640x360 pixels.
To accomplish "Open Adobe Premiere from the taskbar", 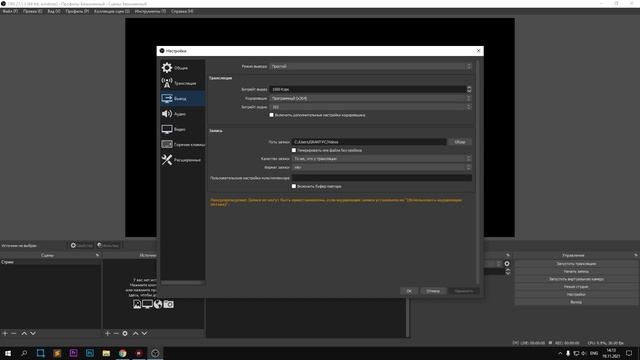I will tap(73, 353).
